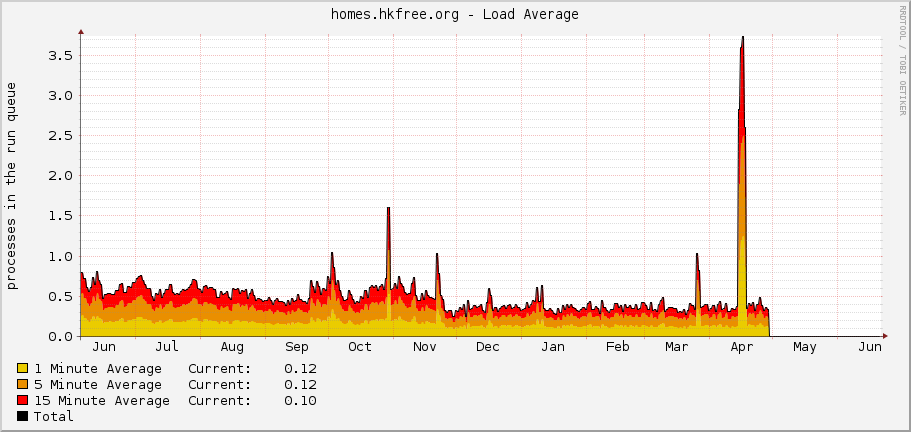
Task: Click the 0.5 y-axis tick label
Action: pyautogui.click(x=60, y=296)
